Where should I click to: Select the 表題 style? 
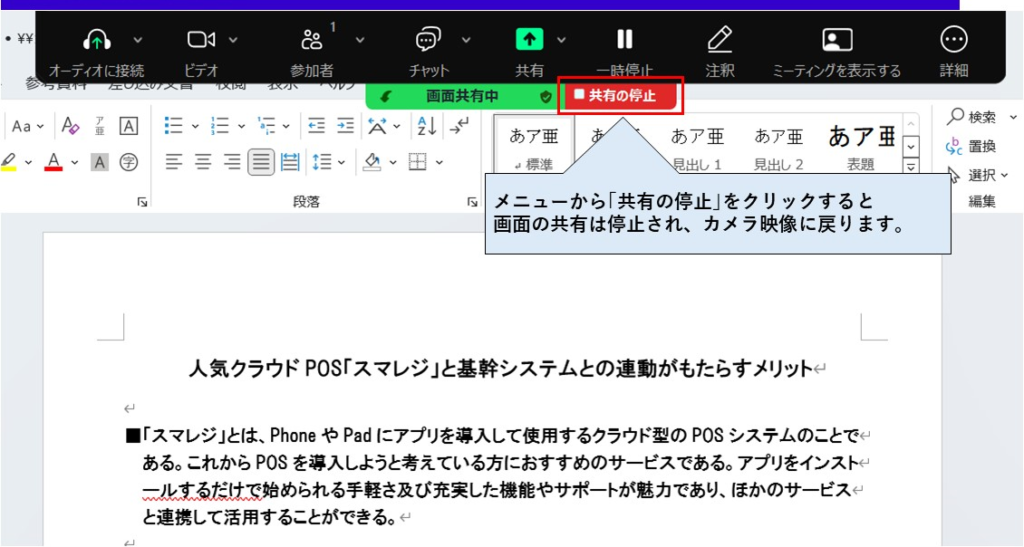coord(861,149)
